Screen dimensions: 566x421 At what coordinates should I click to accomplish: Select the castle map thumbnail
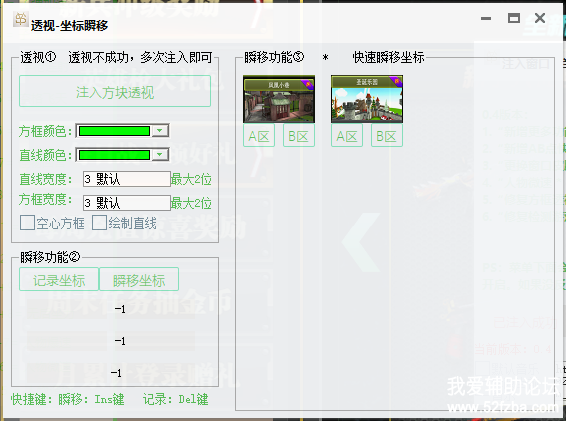(367, 99)
